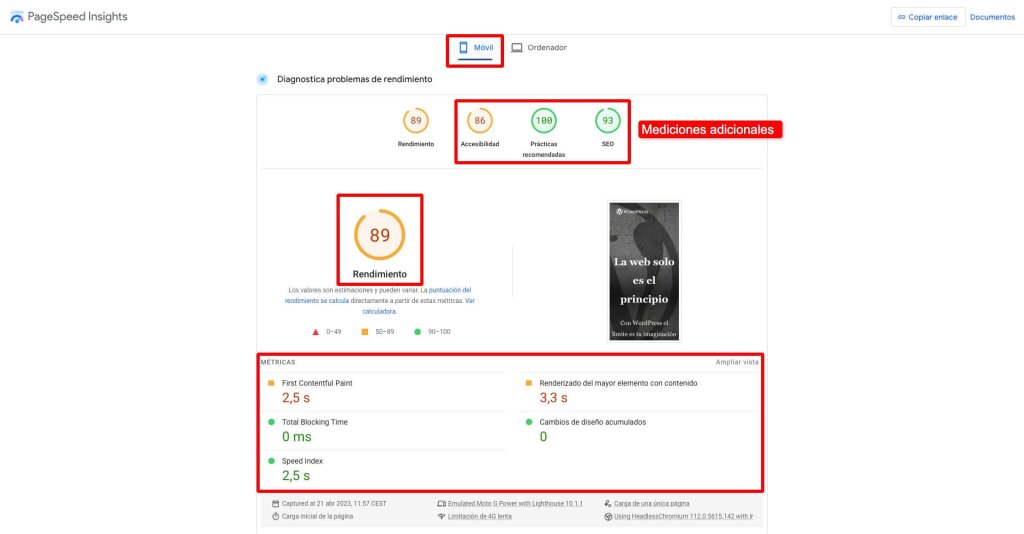Open the Documentos link
This screenshot has height=534, width=1024.
[x=992, y=17]
